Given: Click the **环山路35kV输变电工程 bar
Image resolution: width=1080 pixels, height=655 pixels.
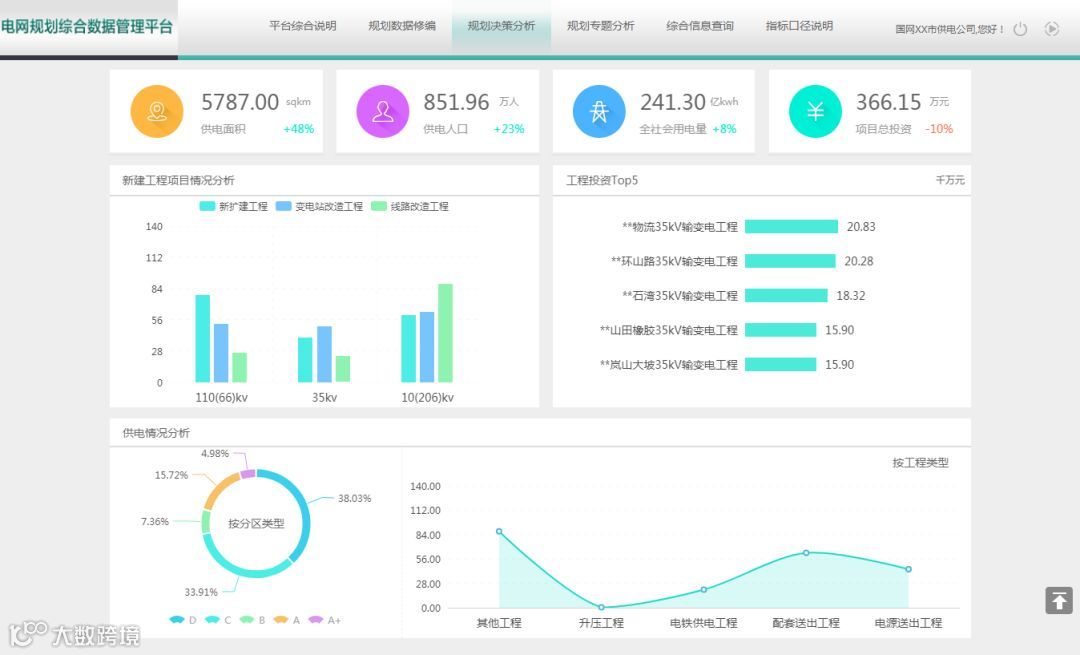Looking at the screenshot, I should point(790,261).
